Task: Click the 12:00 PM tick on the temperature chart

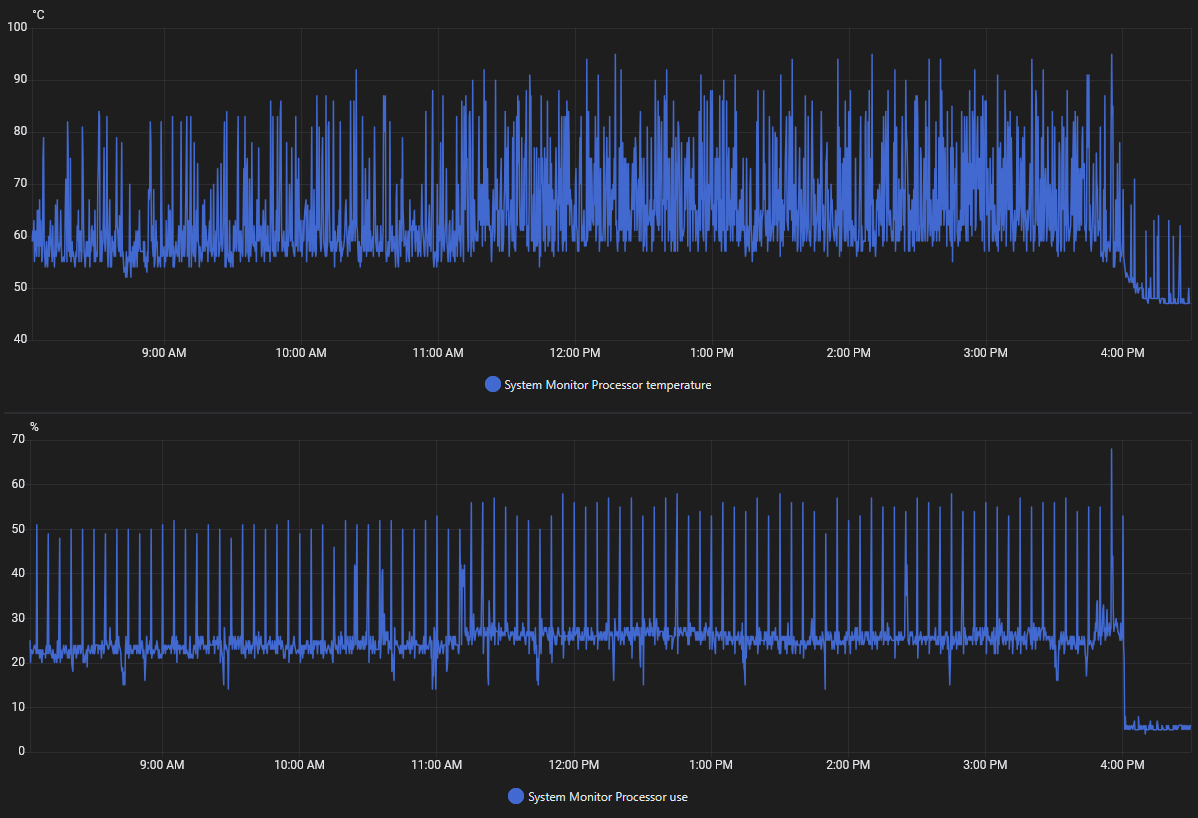Action: click(x=575, y=353)
